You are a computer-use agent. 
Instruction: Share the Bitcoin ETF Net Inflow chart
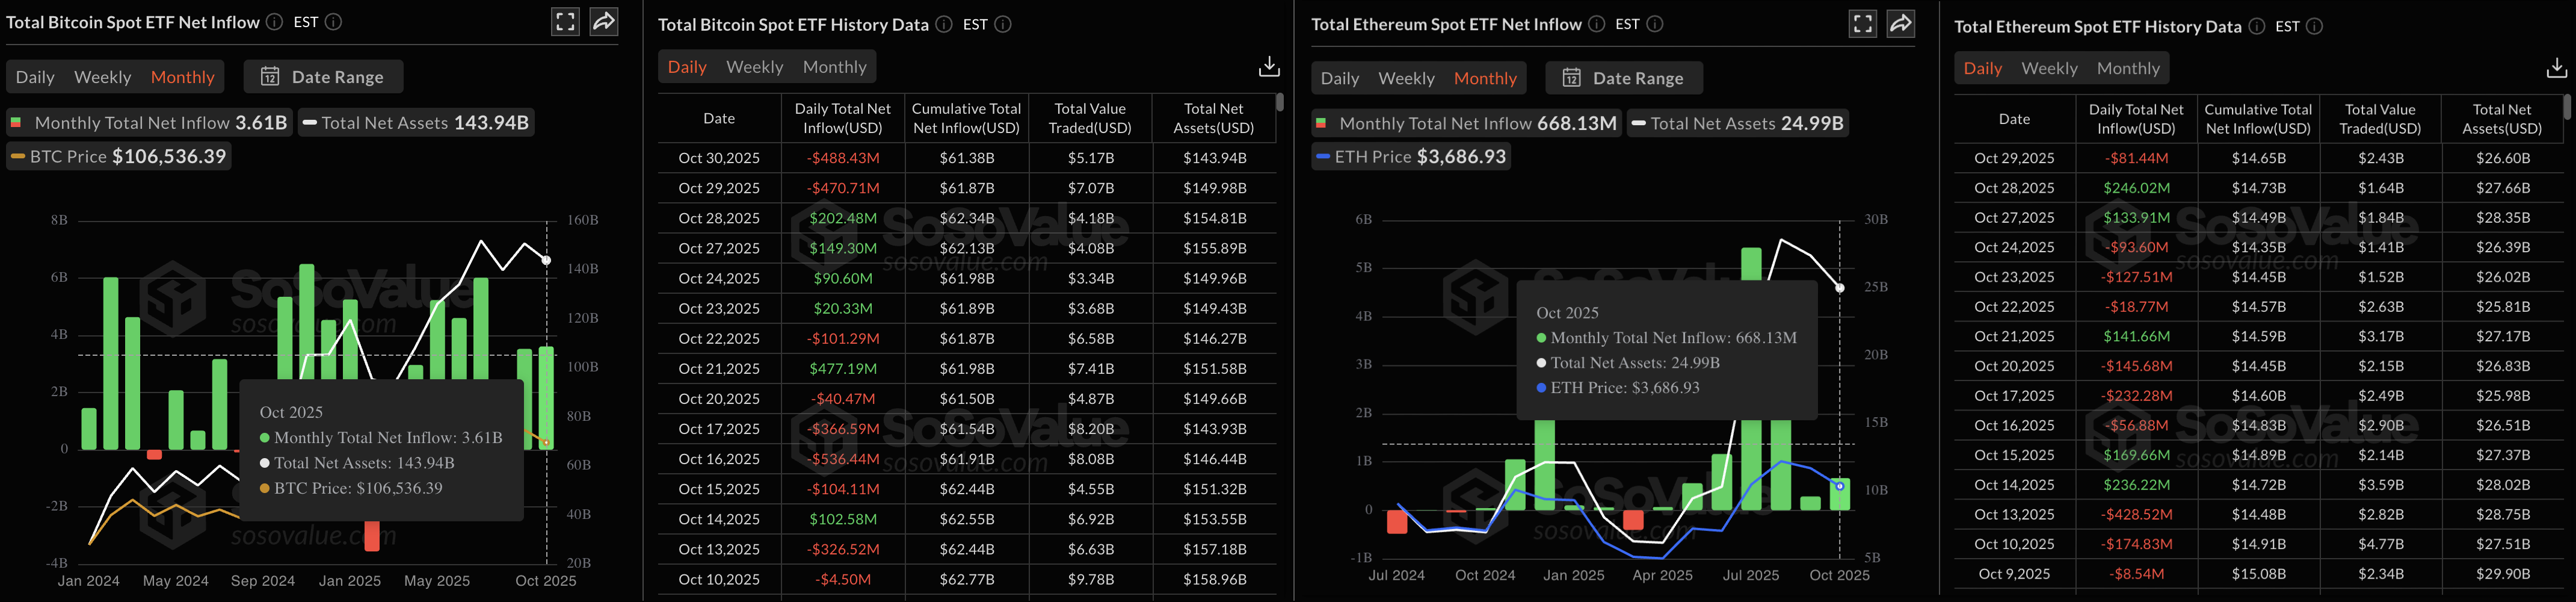(x=604, y=22)
